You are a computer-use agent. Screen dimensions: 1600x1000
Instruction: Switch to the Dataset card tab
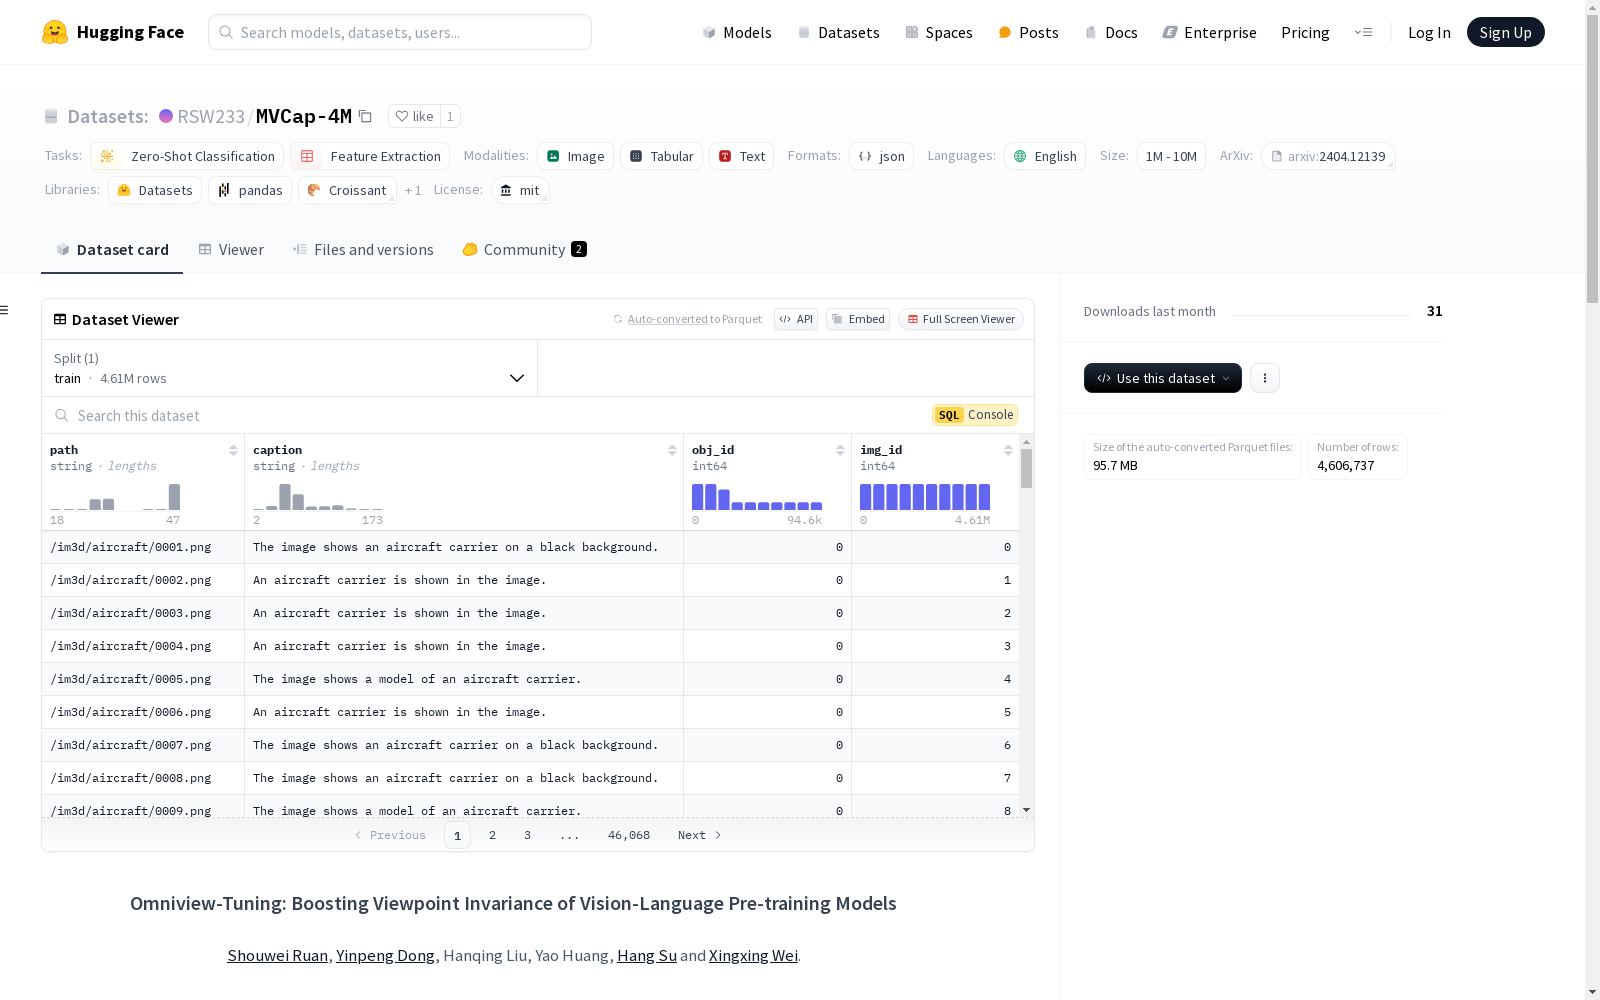click(112, 250)
